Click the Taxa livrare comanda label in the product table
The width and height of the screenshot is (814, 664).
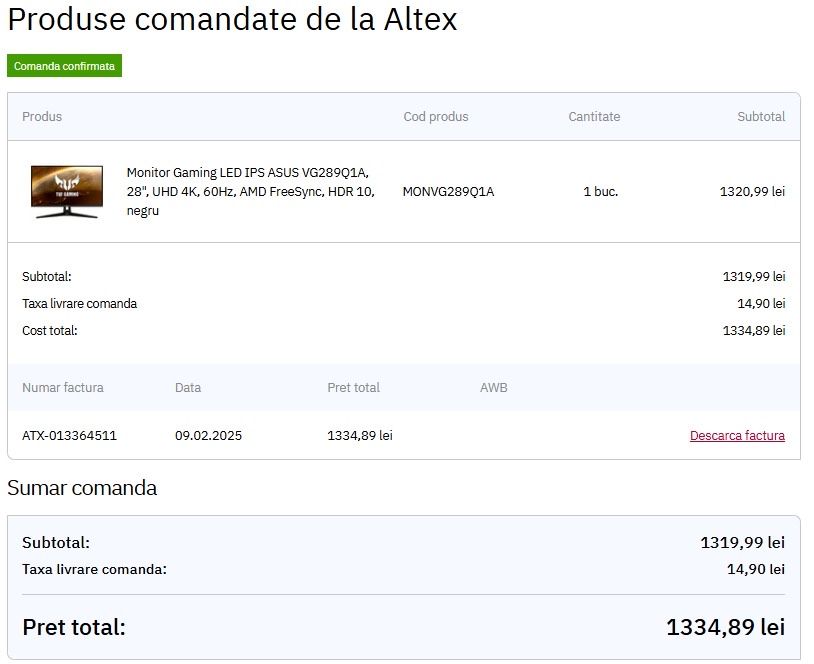[79, 304]
